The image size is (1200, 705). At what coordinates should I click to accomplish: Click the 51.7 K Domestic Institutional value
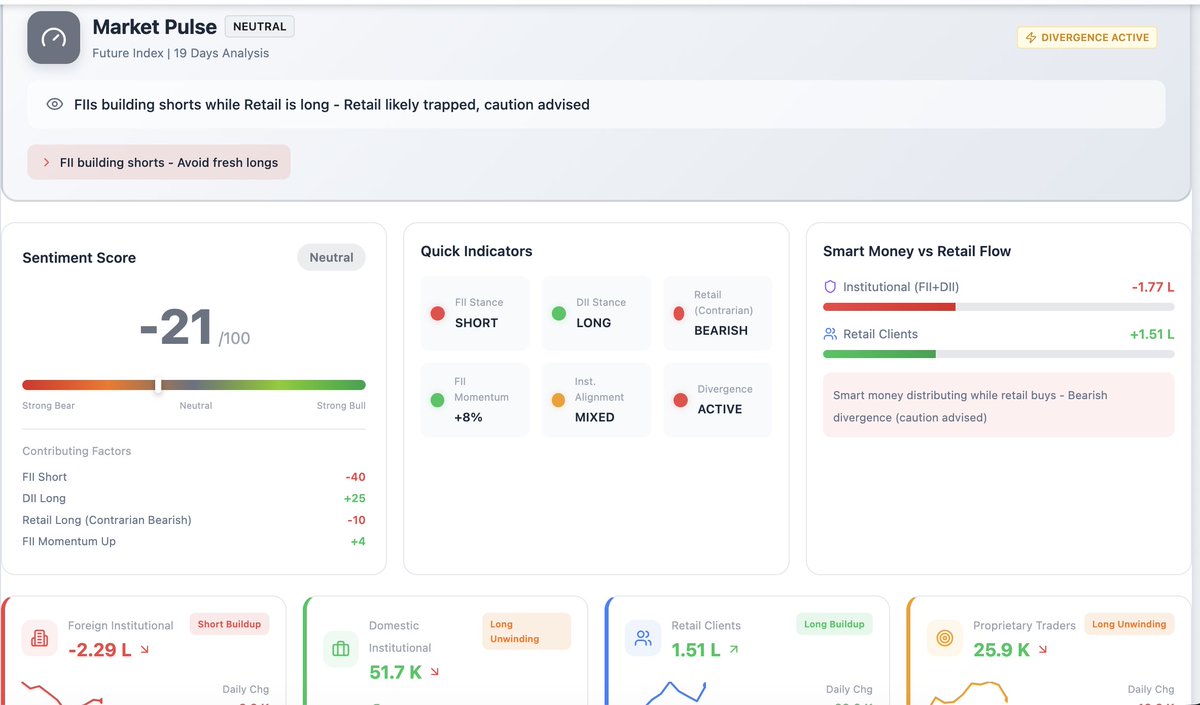pos(396,672)
